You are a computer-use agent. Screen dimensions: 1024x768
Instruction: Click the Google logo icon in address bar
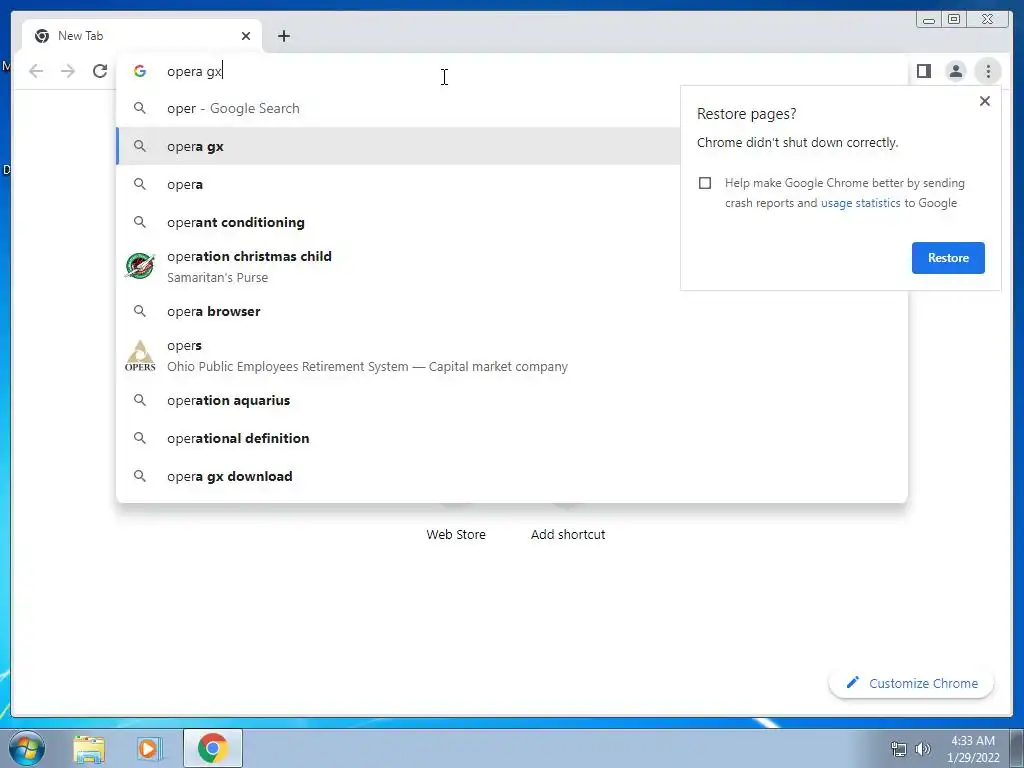coord(140,71)
